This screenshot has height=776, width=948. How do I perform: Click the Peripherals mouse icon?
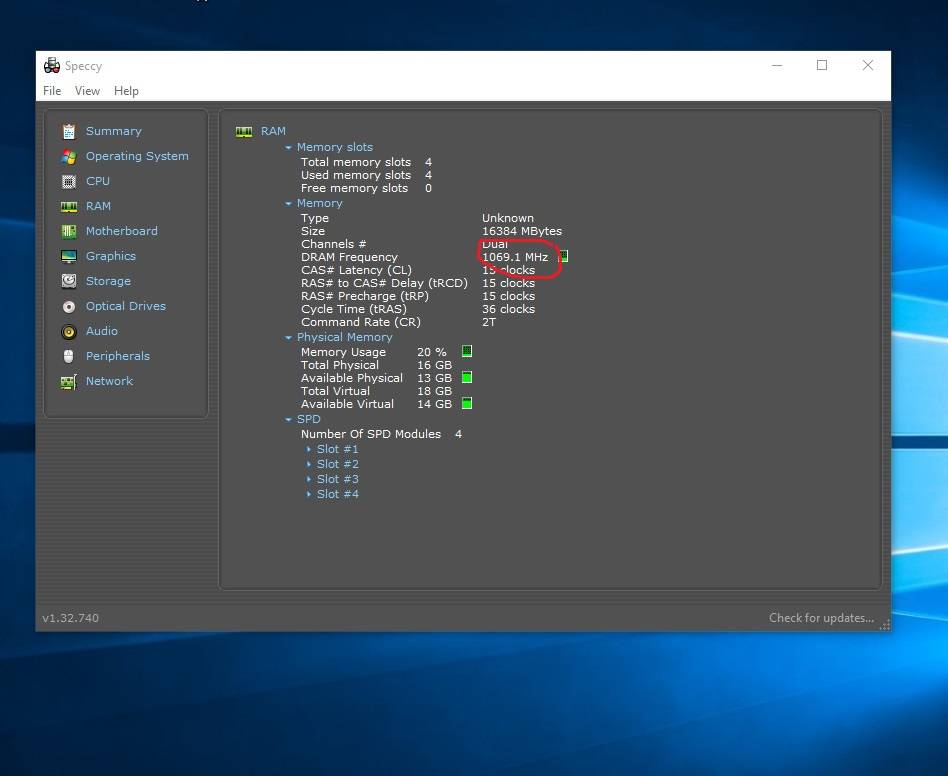[x=69, y=356]
